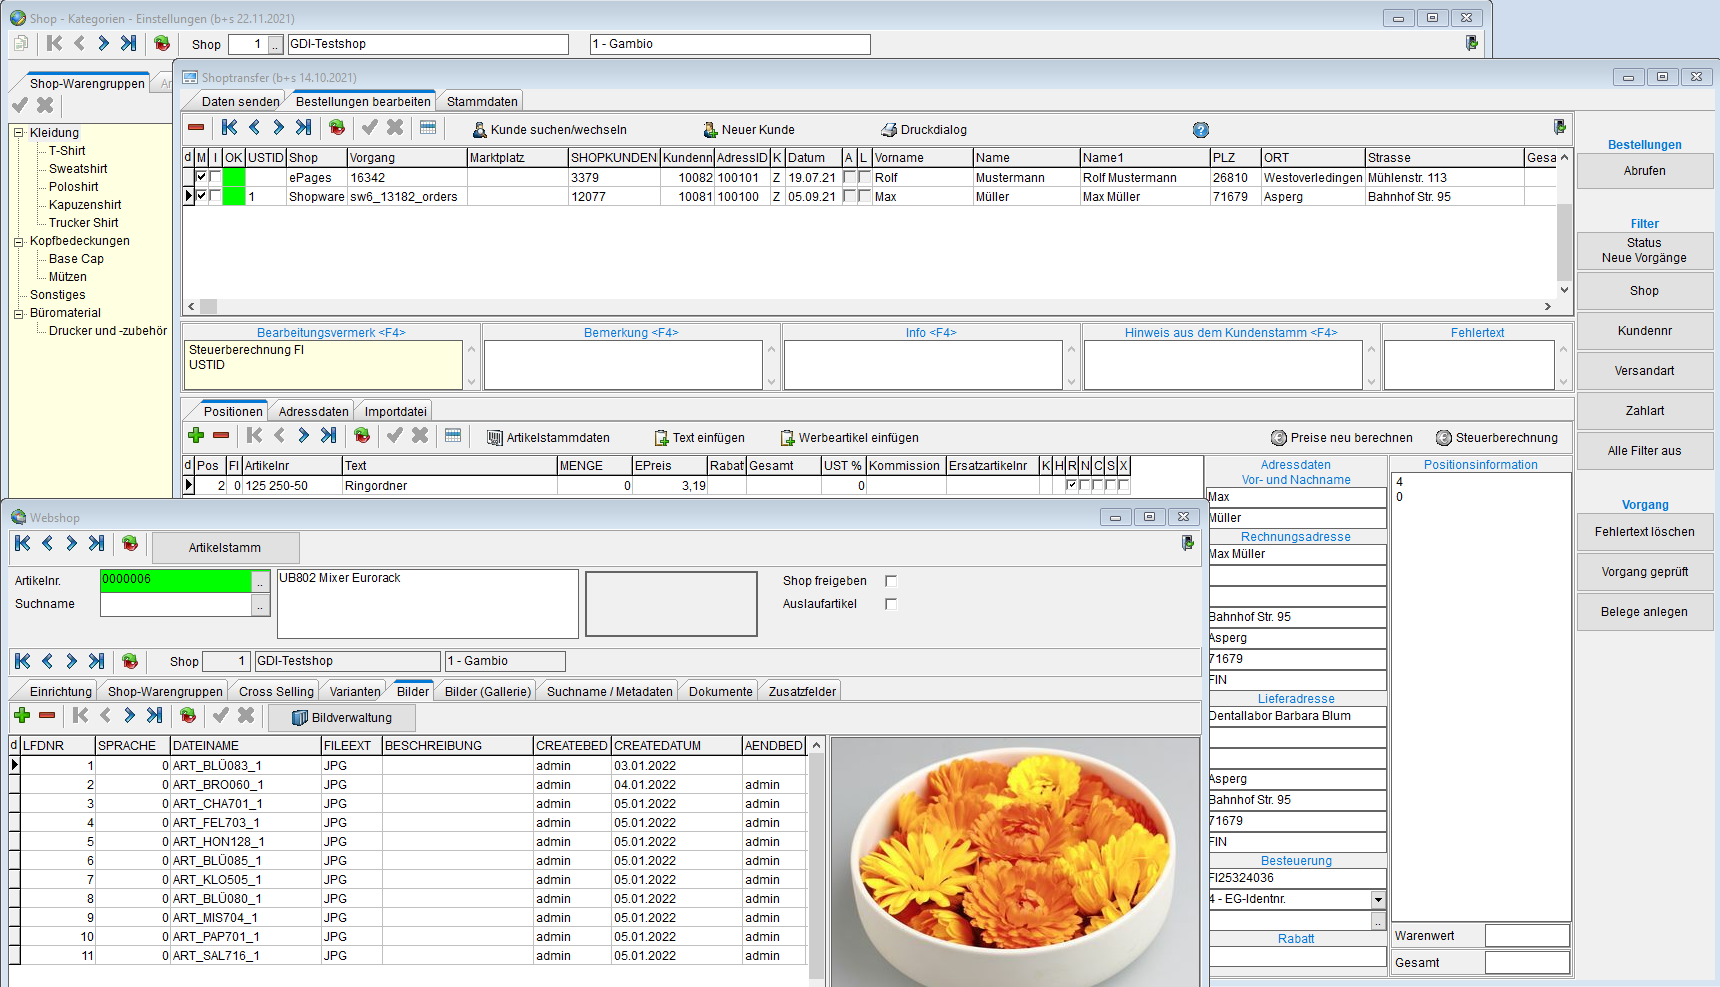Open the Druckdialog printer icon
The width and height of the screenshot is (1720, 987).
tap(889, 130)
